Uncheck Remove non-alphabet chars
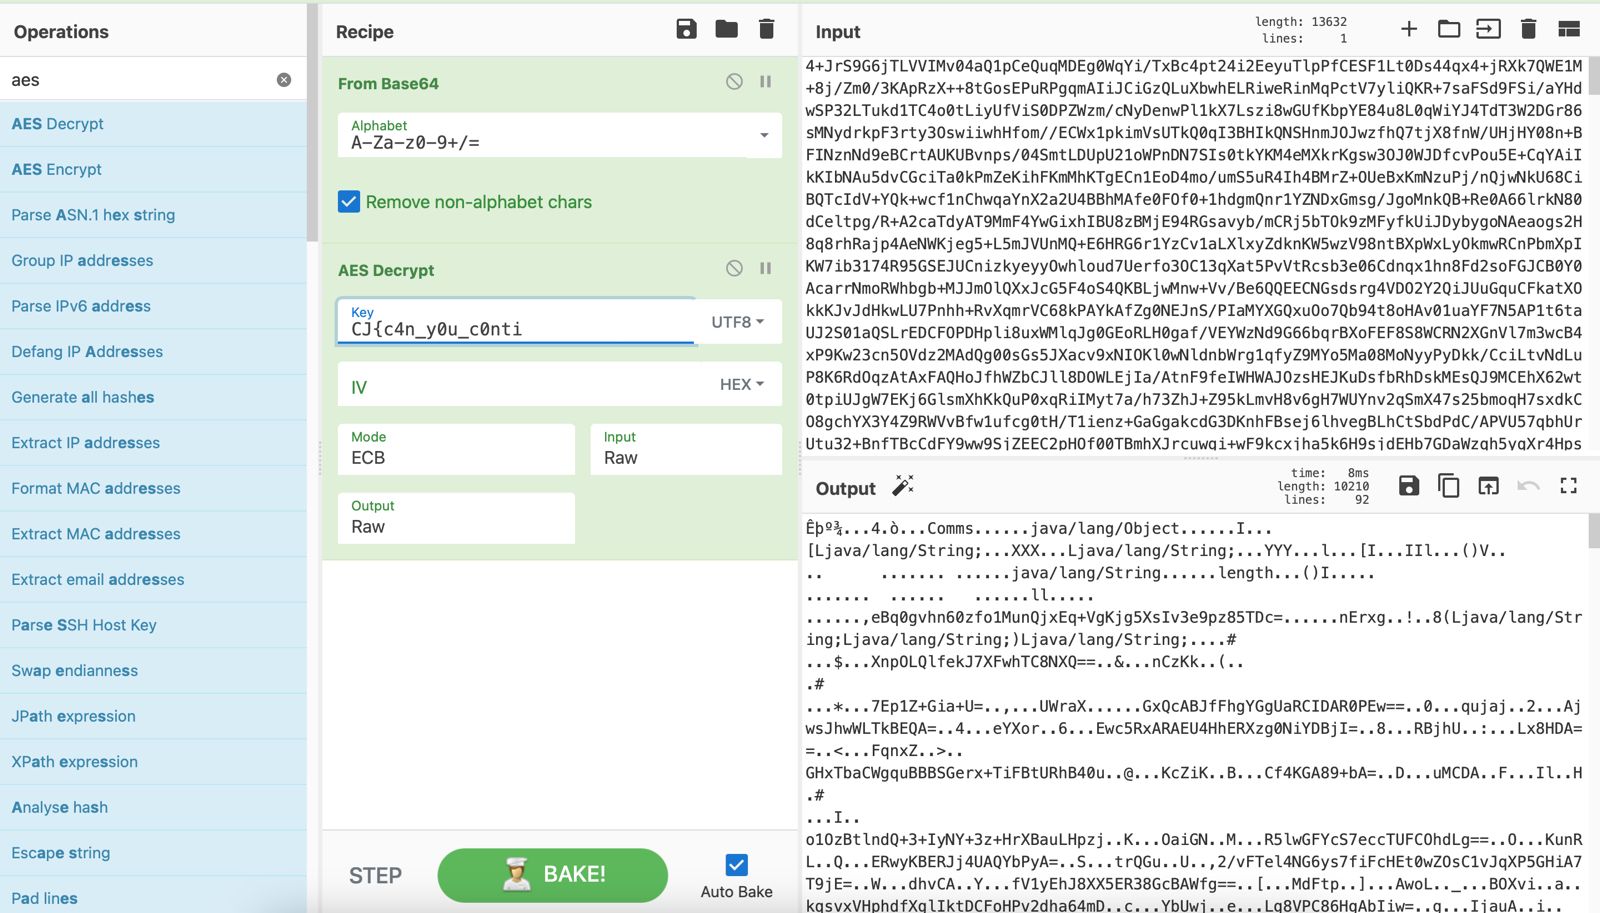Screen dimensions: 1600x913 [x=349, y=202]
